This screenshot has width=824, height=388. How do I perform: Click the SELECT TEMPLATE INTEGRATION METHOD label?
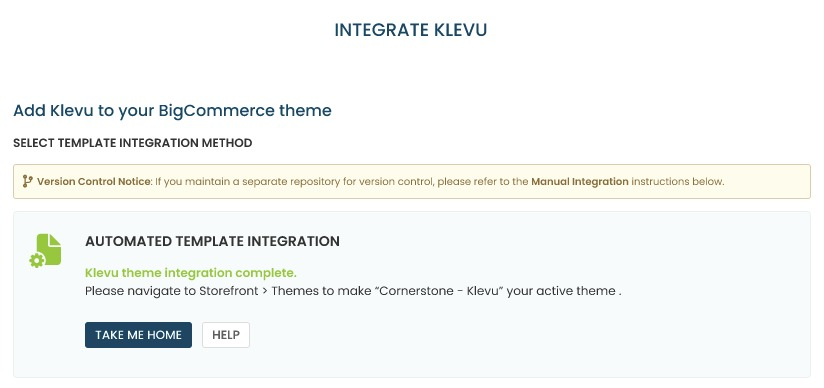coord(132,143)
